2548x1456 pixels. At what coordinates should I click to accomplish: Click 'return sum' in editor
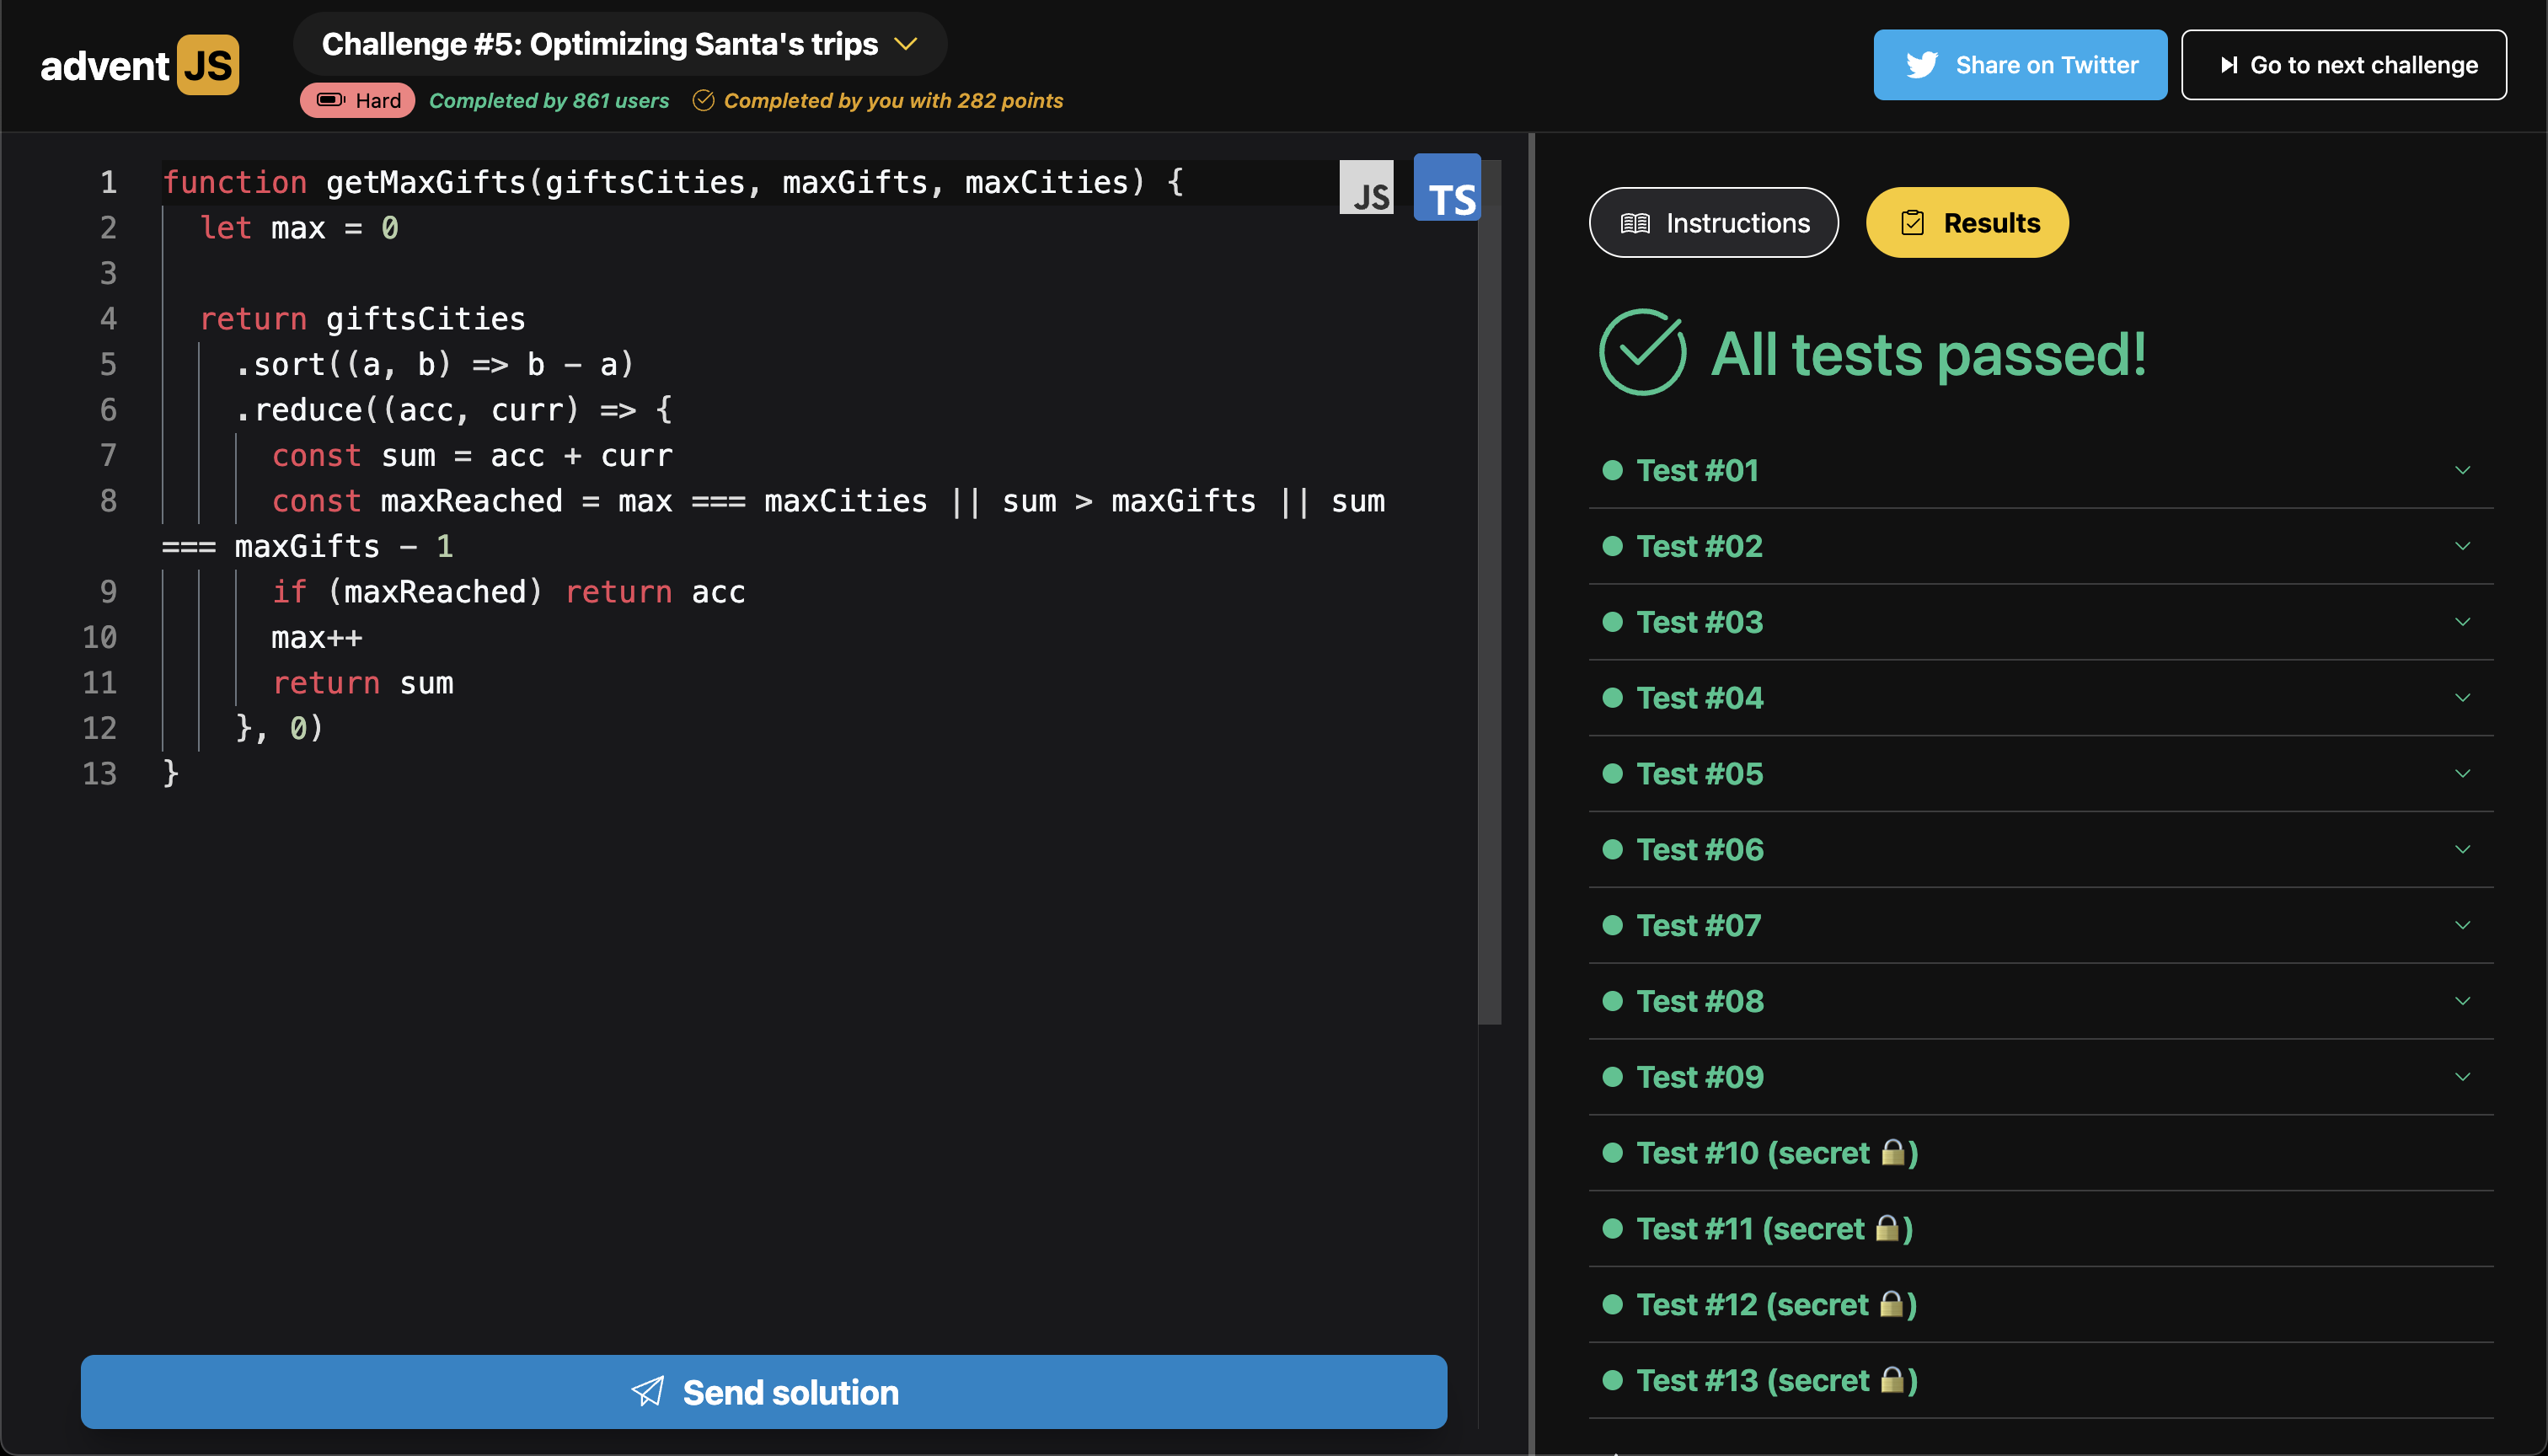pyautogui.click(x=363, y=683)
